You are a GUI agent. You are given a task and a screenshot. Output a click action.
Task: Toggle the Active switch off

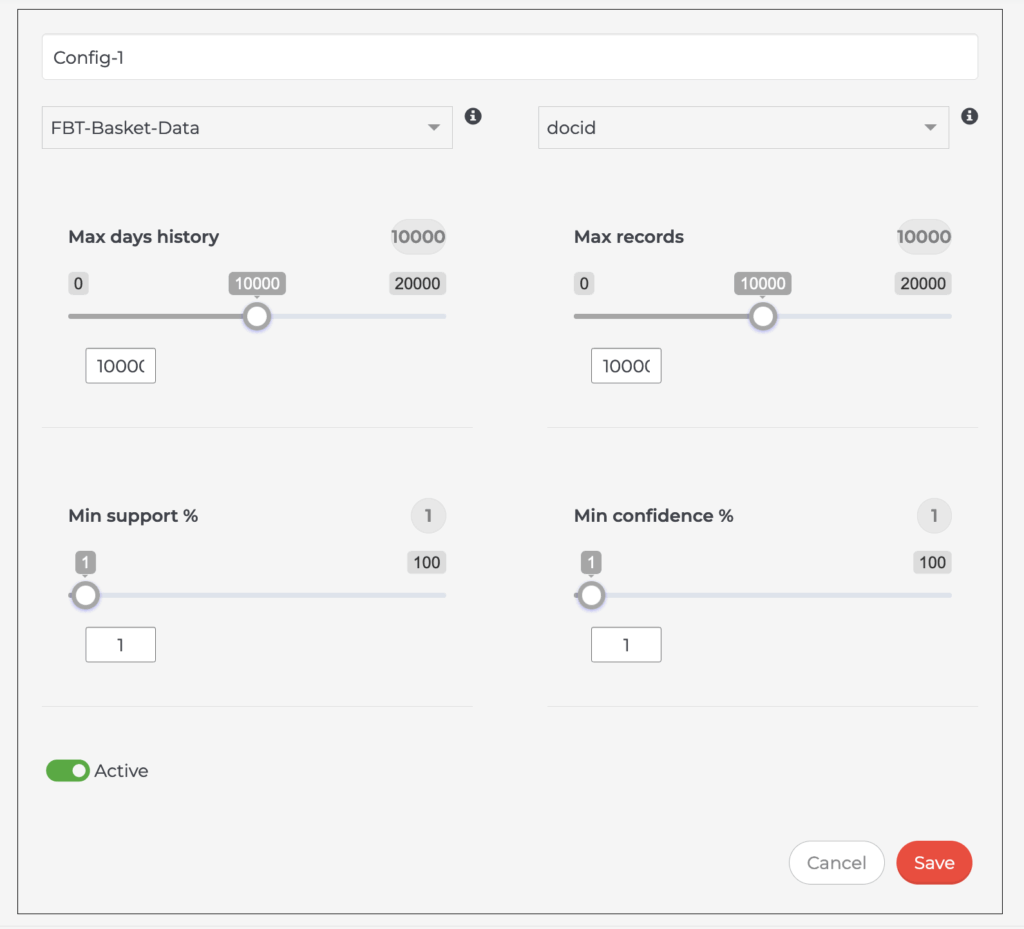(68, 771)
